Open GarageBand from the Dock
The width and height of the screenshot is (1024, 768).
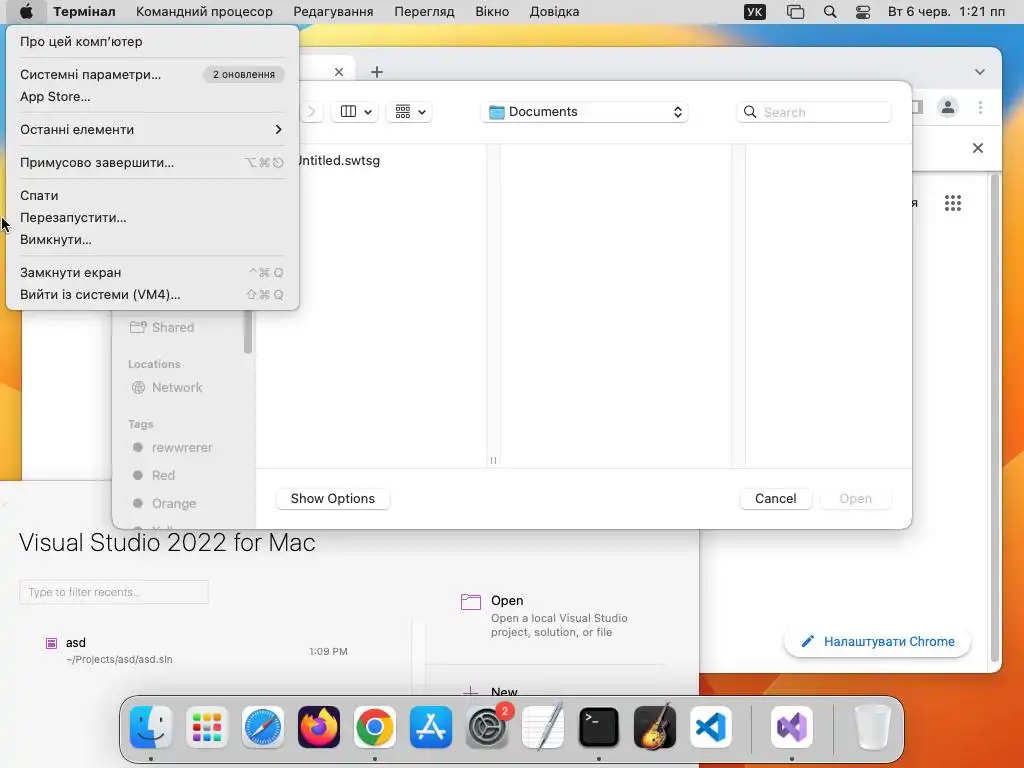(655, 727)
